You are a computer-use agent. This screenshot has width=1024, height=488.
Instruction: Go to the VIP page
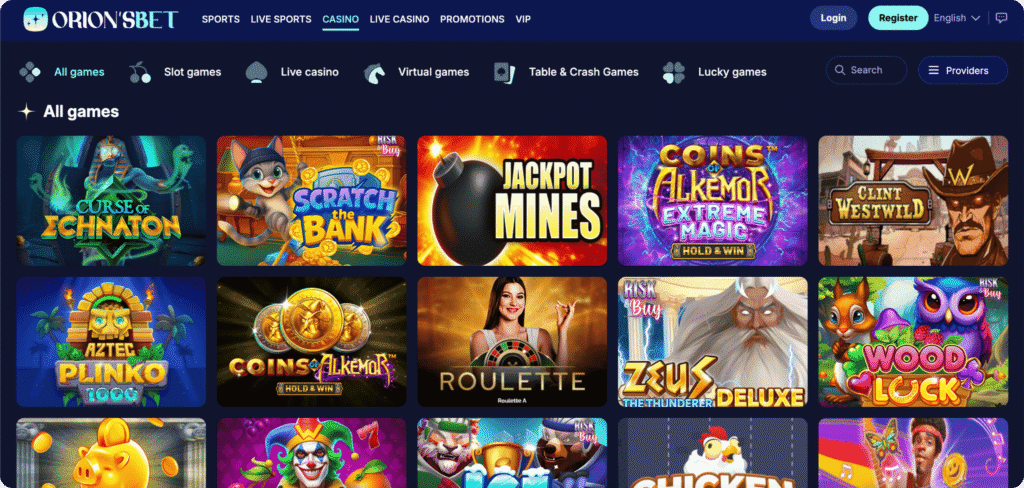click(523, 19)
